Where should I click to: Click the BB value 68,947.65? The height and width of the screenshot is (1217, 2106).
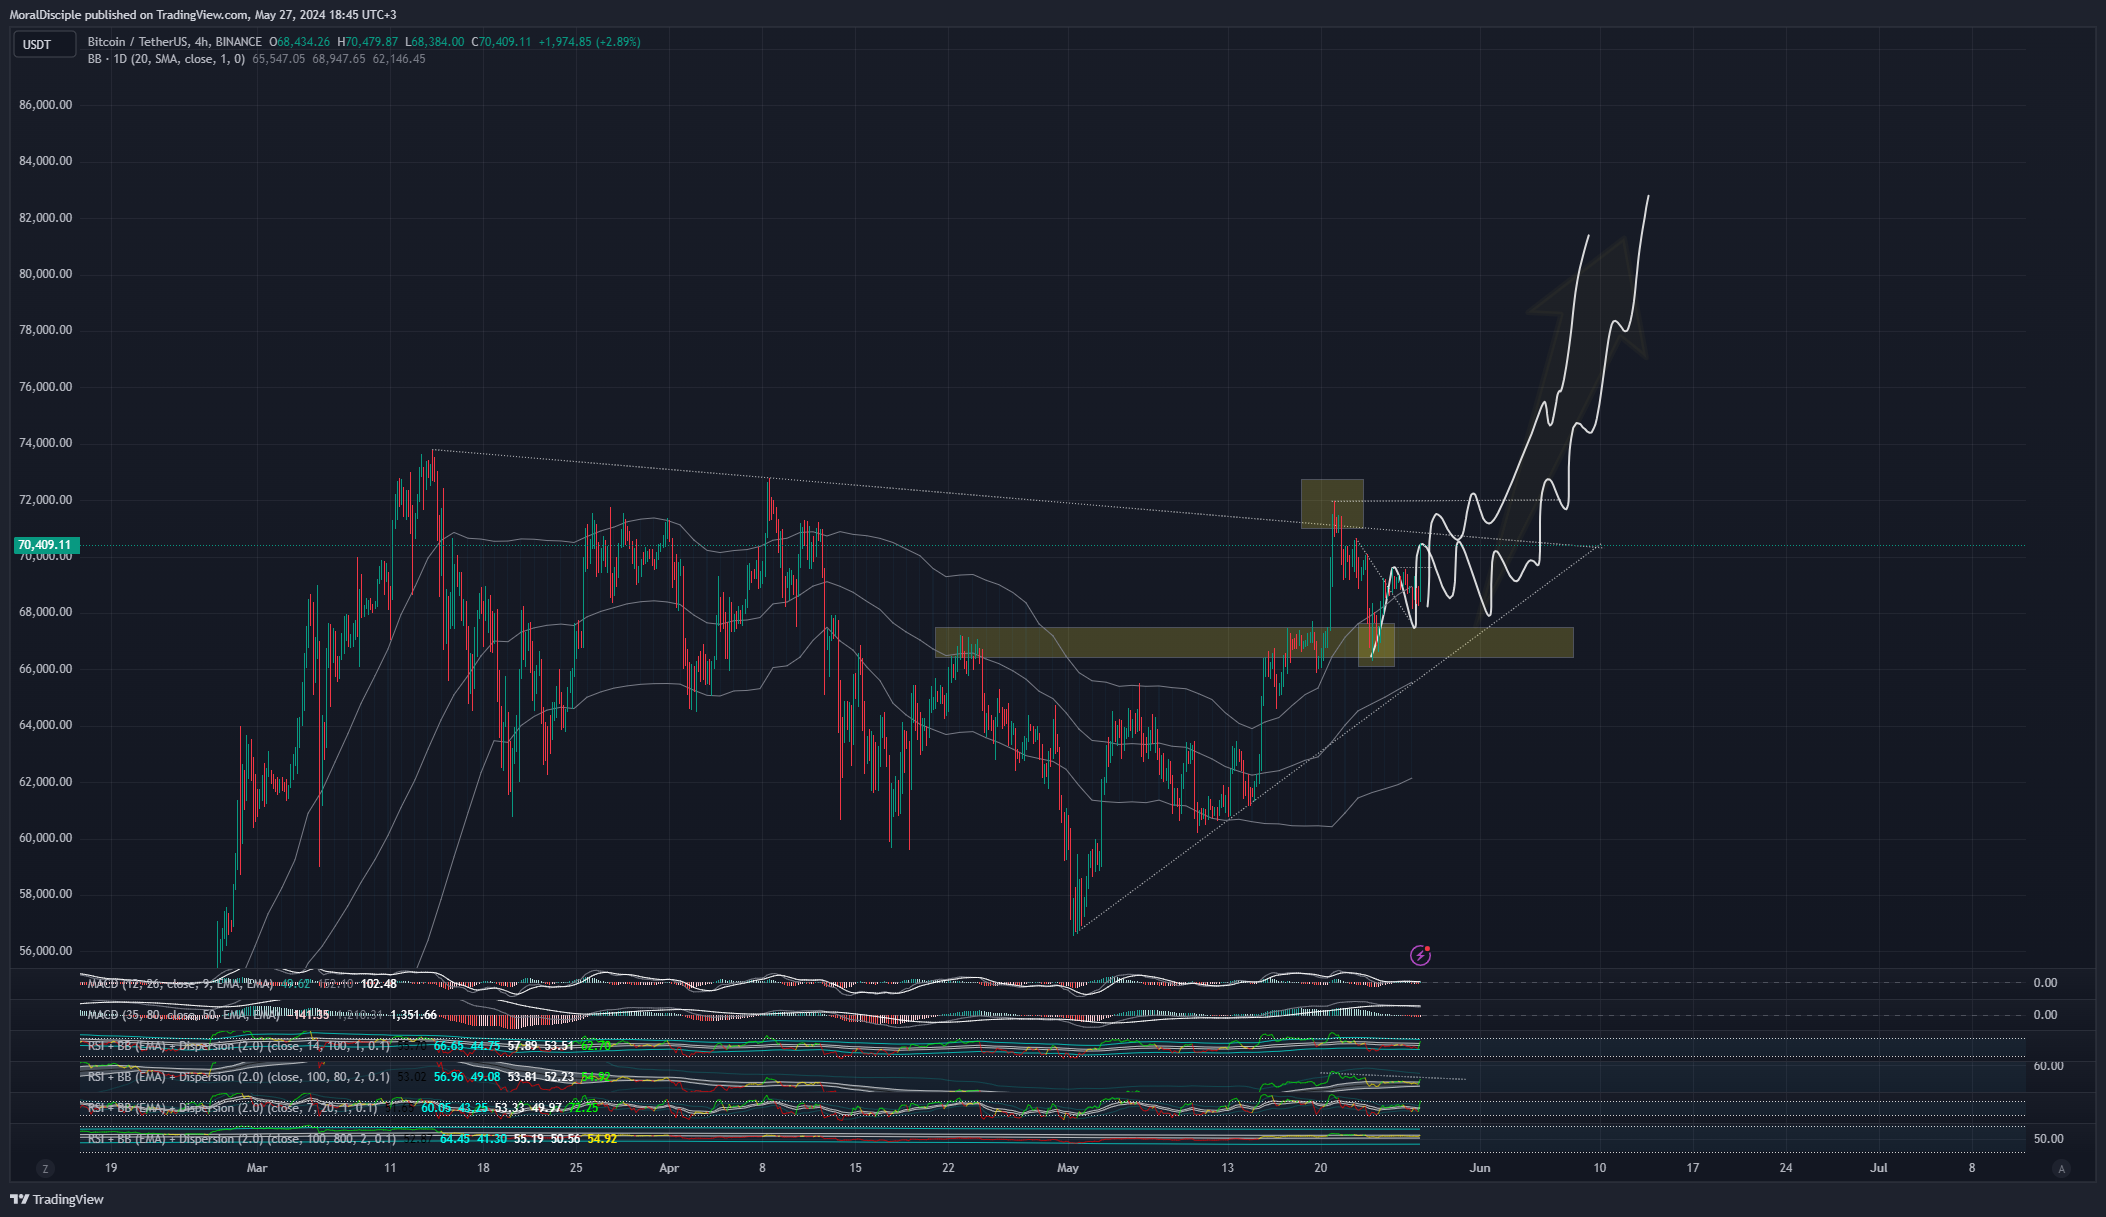click(x=339, y=59)
